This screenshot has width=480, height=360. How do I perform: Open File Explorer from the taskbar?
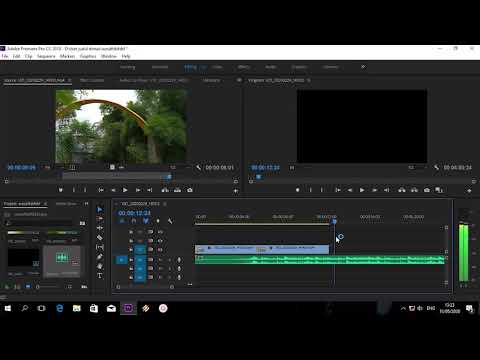click(77, 308)
